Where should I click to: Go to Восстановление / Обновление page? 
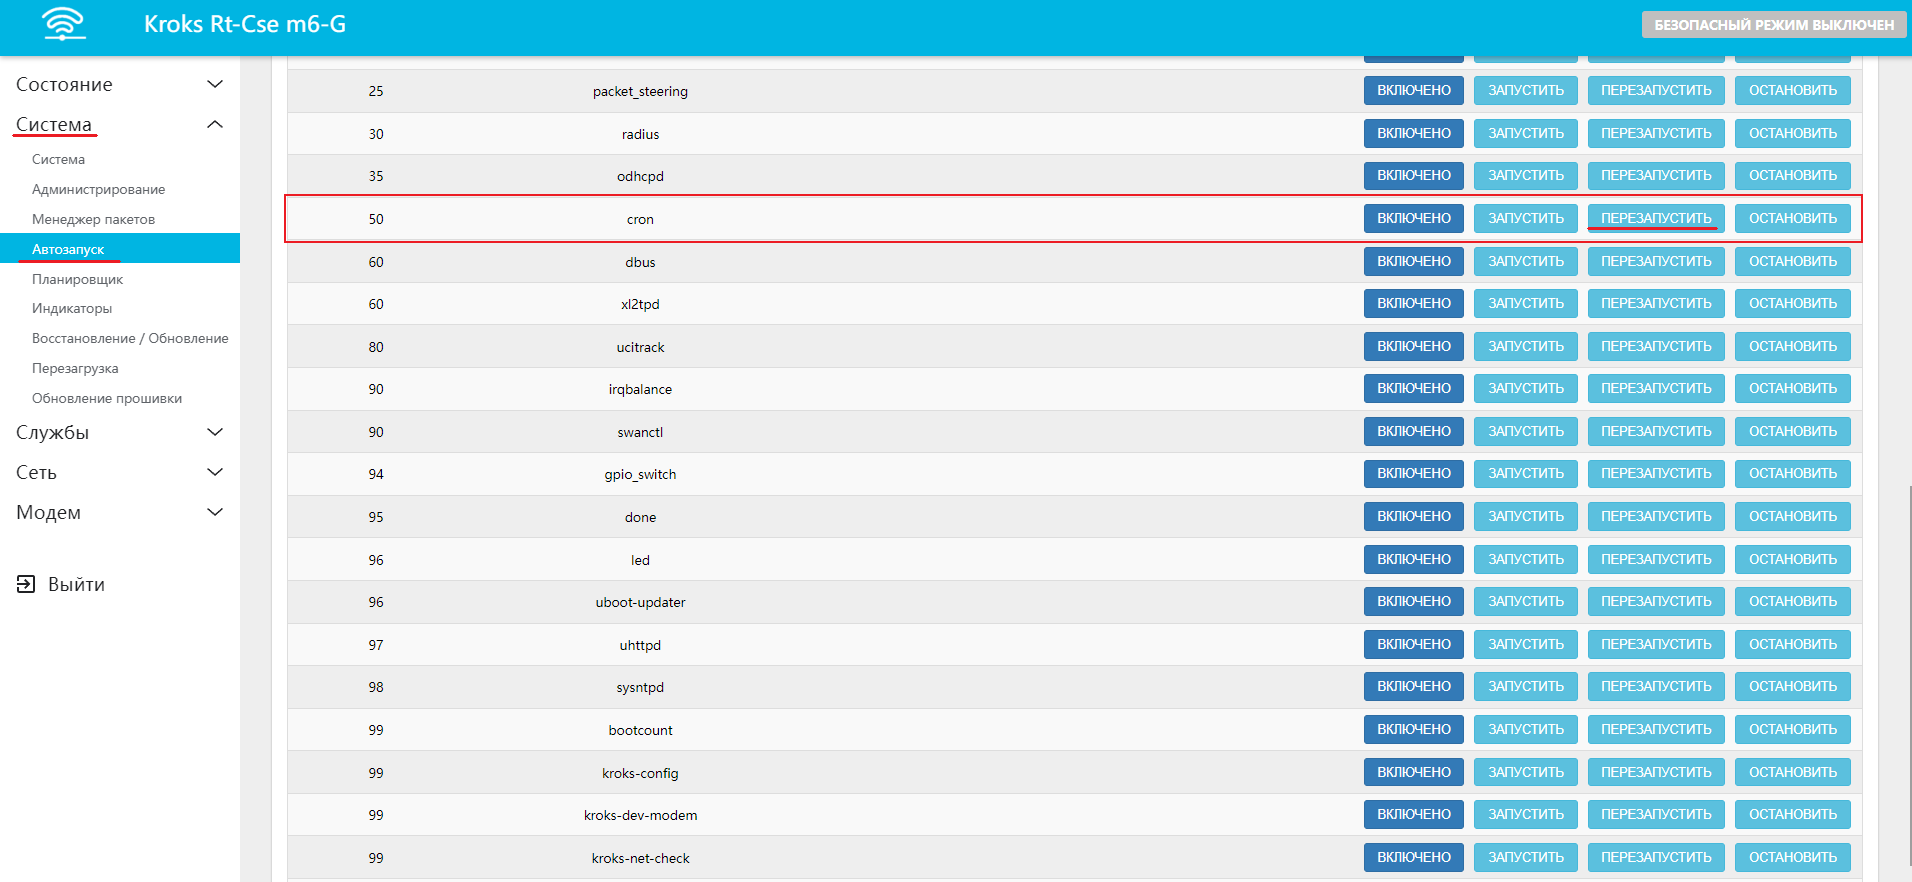pyautogui.click(x=130, y=338)
